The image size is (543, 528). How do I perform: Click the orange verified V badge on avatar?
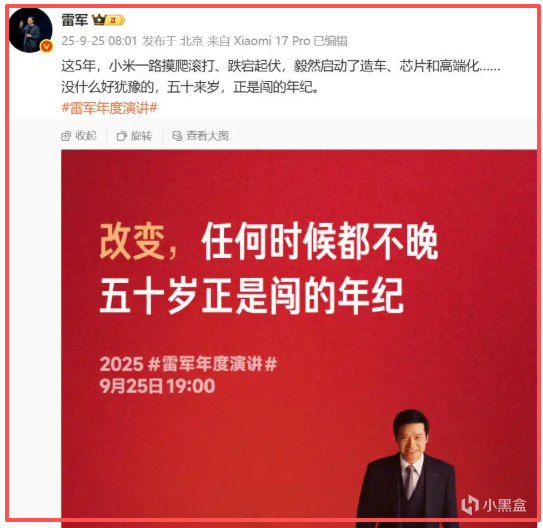tap(47, 46)
